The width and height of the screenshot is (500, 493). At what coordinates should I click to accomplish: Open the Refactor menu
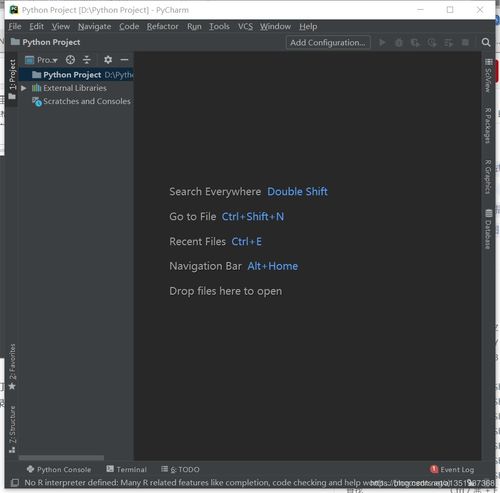pos(163,26)
